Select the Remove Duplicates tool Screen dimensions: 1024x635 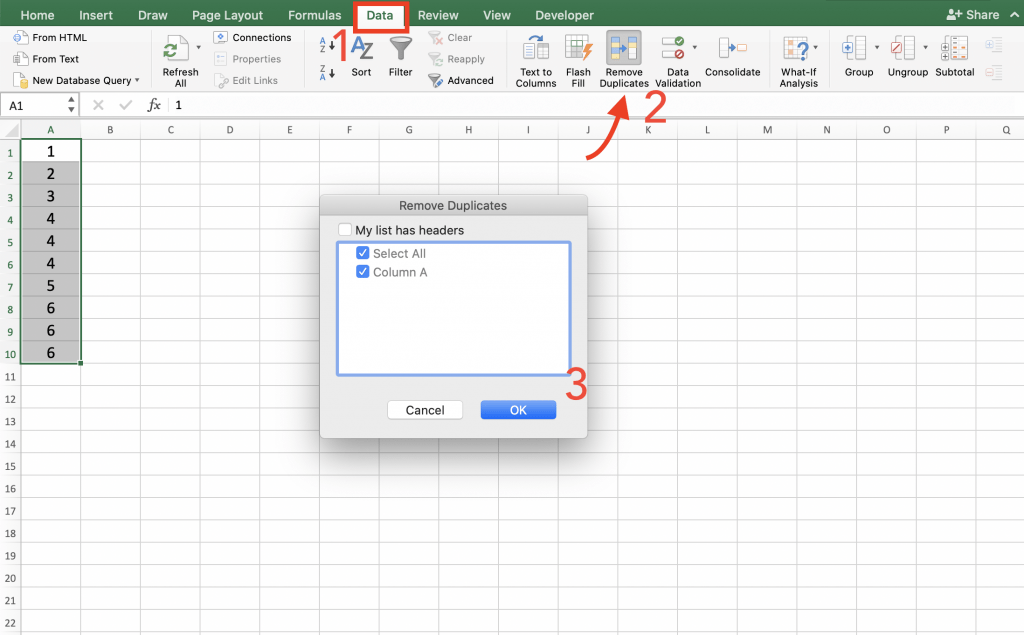pyautogui.click(x=623, y=58)
